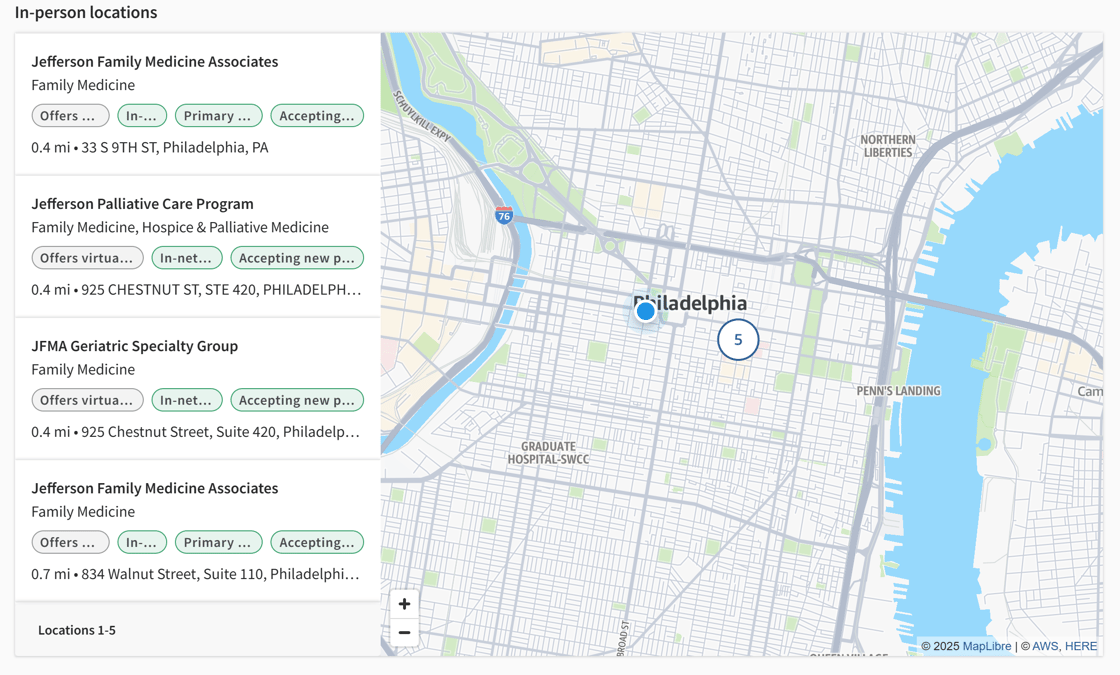Click 'Family Medicine, Hospice & Palliative Medicine' specialty text
Screen dimensions: 1120x675
(x=180, y=227)
